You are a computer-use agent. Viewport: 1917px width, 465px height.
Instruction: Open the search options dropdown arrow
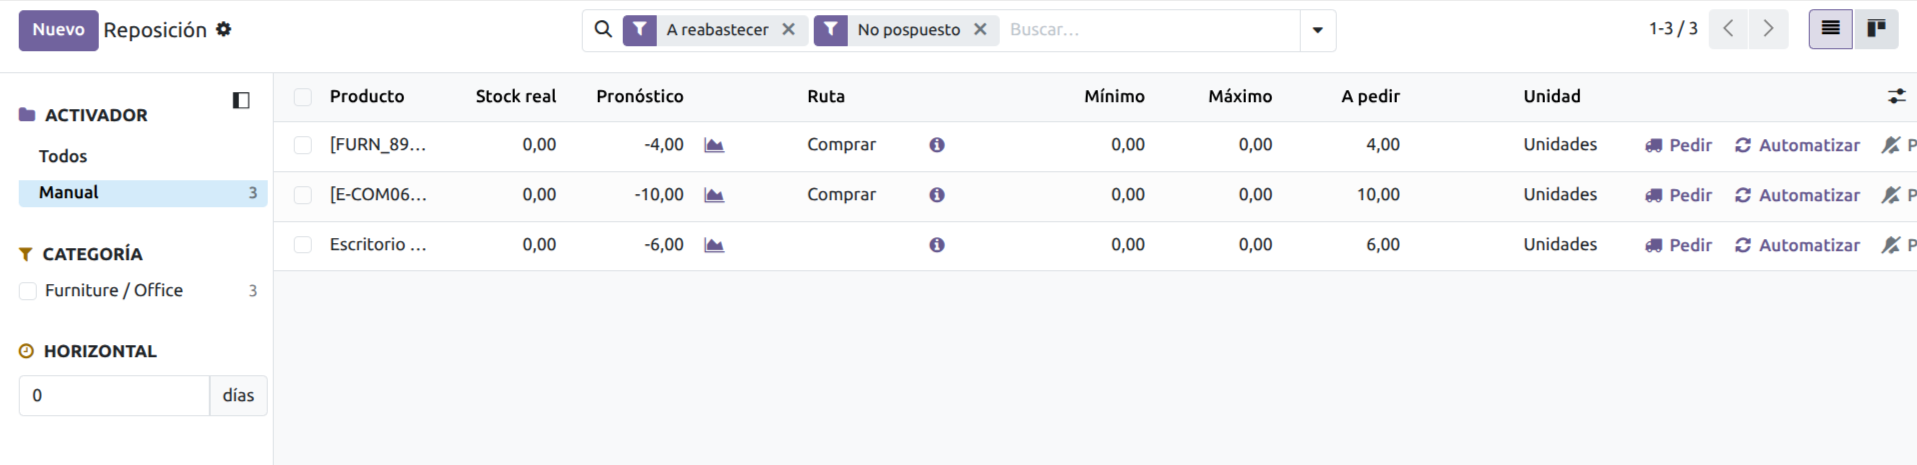(x=1318, y=30)
